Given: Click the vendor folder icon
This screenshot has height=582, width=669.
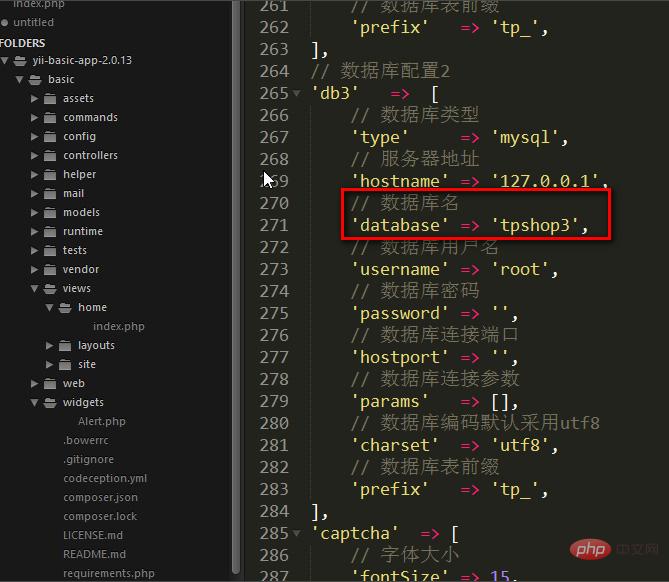Looking at the screenshot, I should tap(50, 269).
